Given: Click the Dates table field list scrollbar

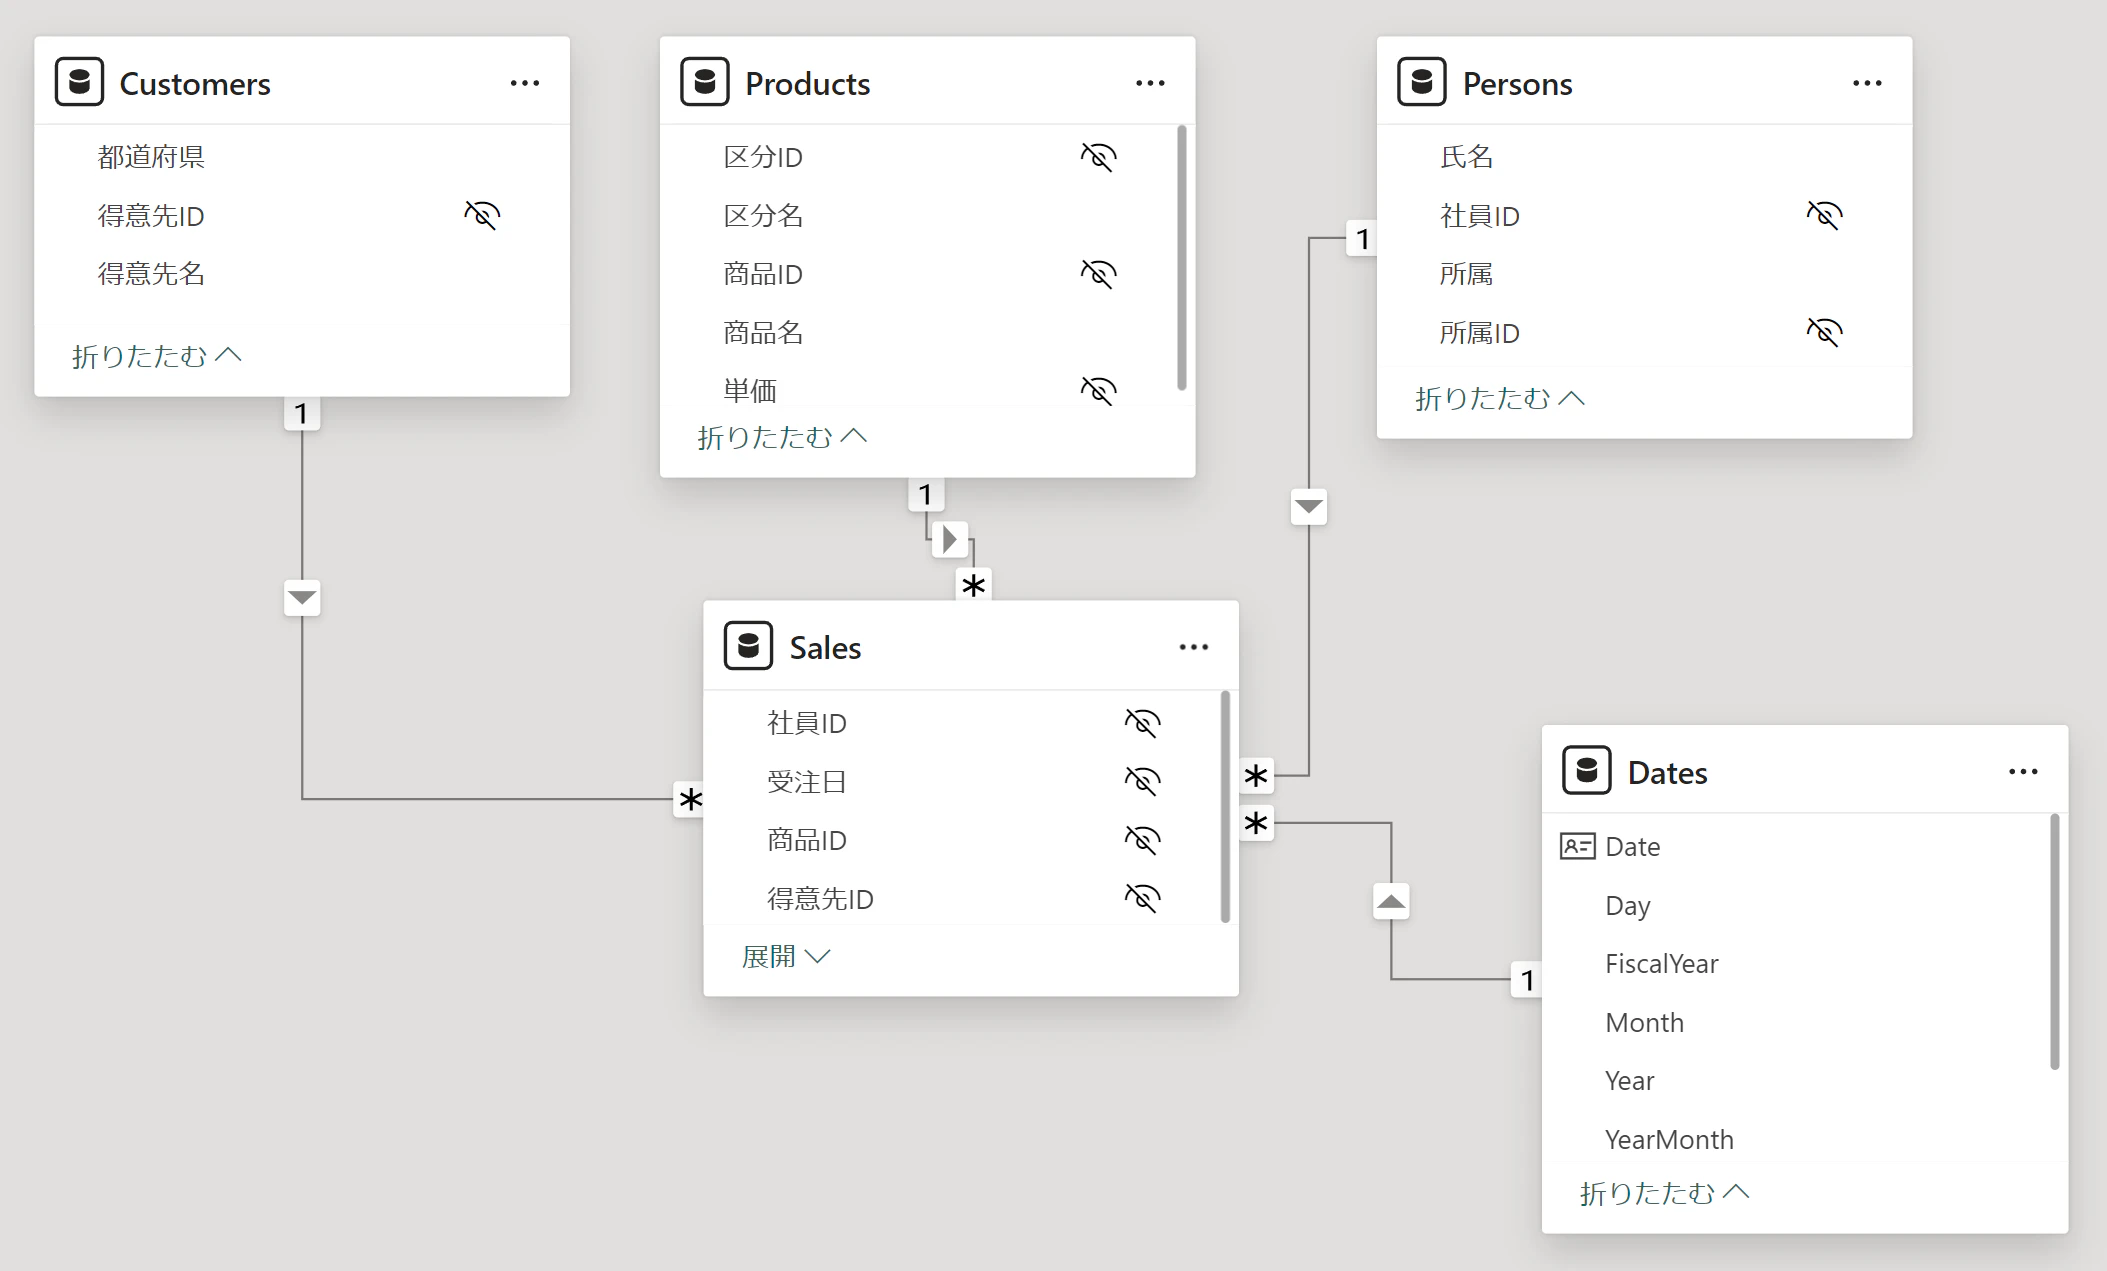Looking at the screenshot, I should (x=2055, y=942).
